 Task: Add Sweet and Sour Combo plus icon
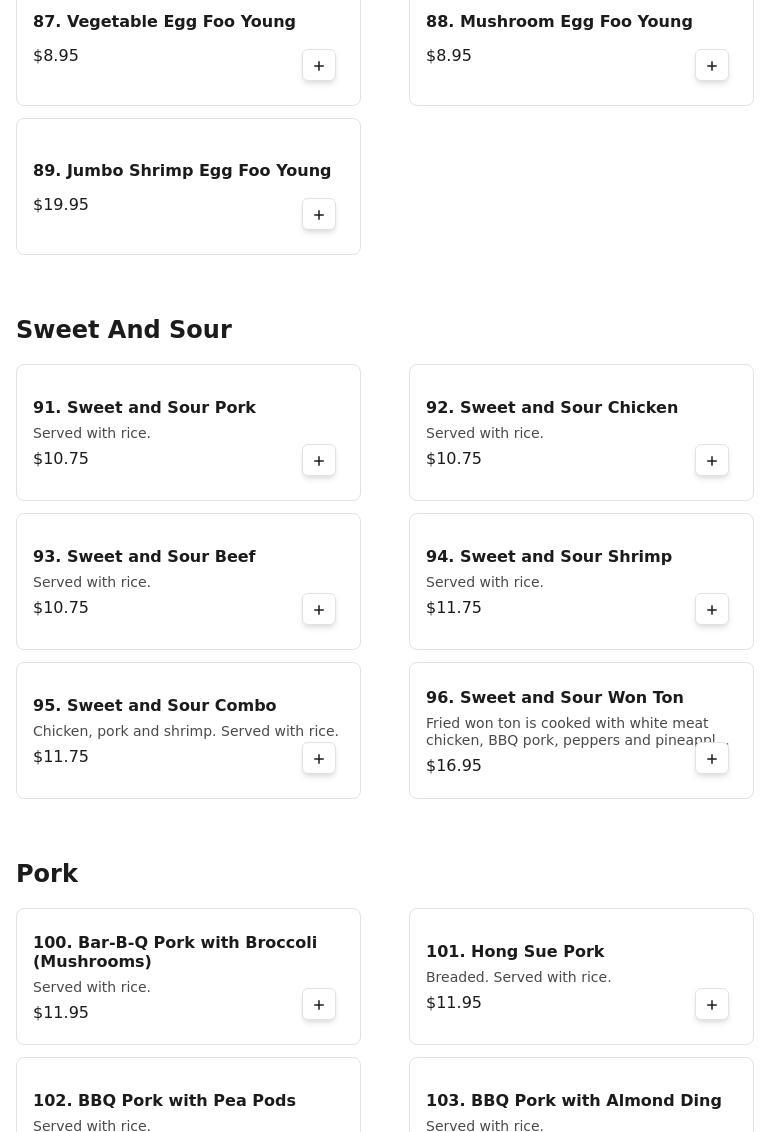319,759
